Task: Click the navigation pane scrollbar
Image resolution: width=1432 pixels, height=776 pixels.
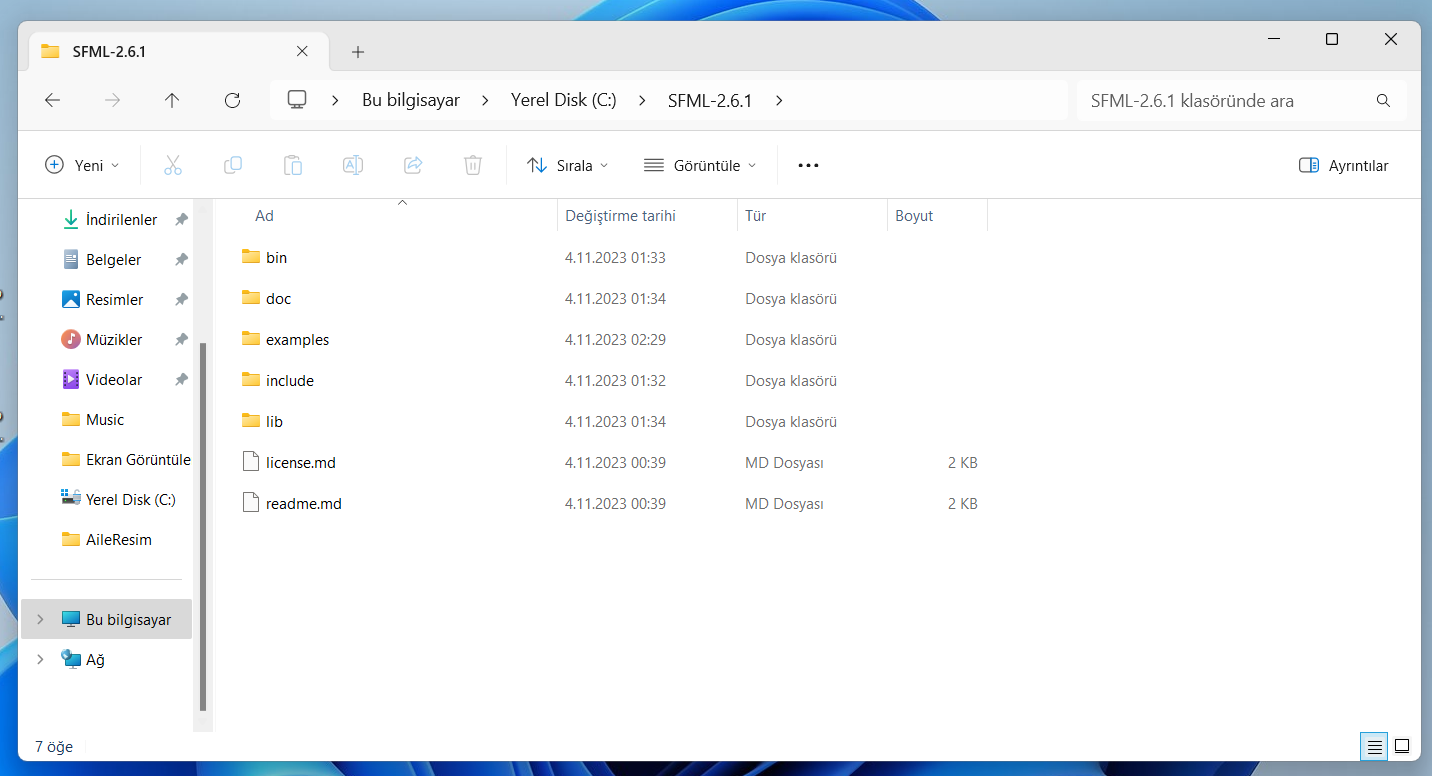Action: point(203,525)
